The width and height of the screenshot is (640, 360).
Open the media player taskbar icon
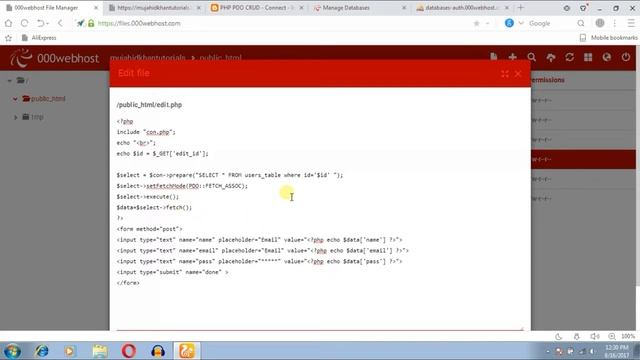click(69, 351)
